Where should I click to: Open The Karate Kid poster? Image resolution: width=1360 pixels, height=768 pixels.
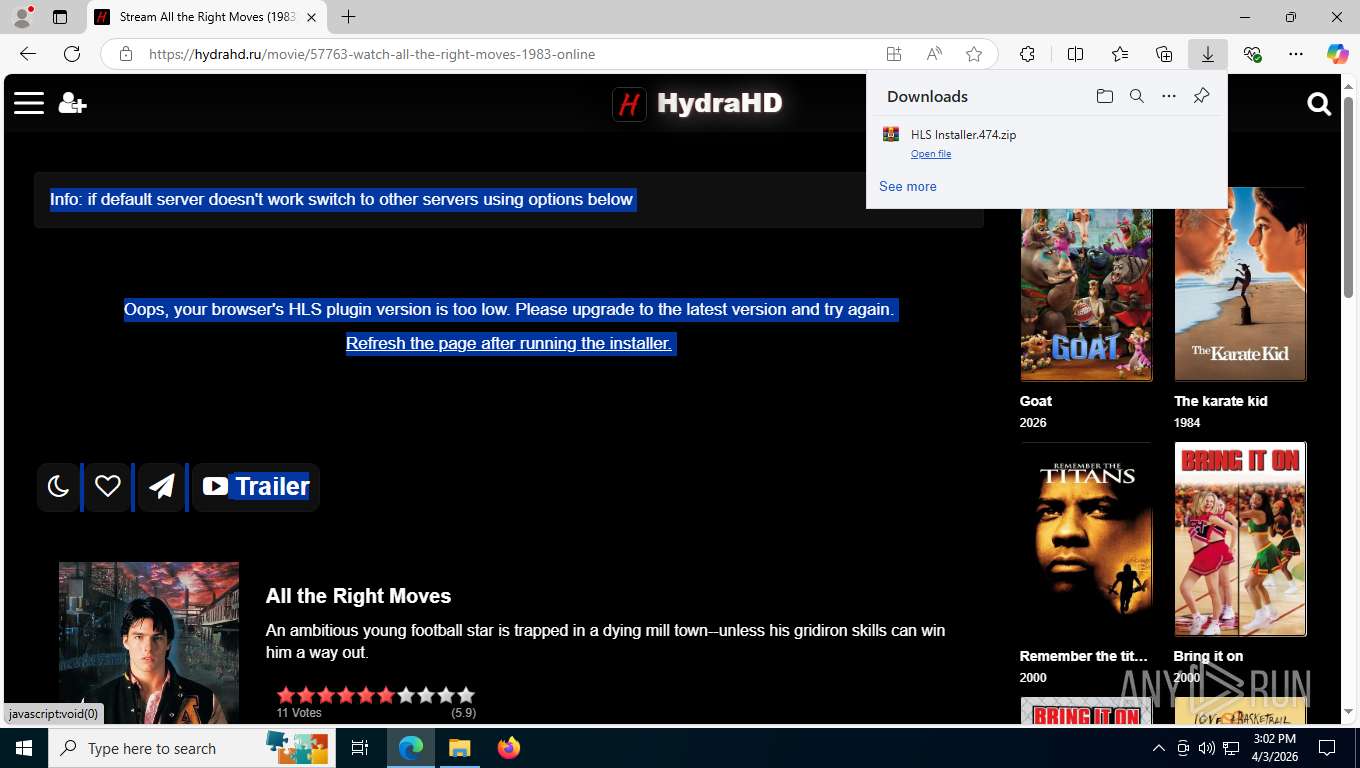[1240, 284]
